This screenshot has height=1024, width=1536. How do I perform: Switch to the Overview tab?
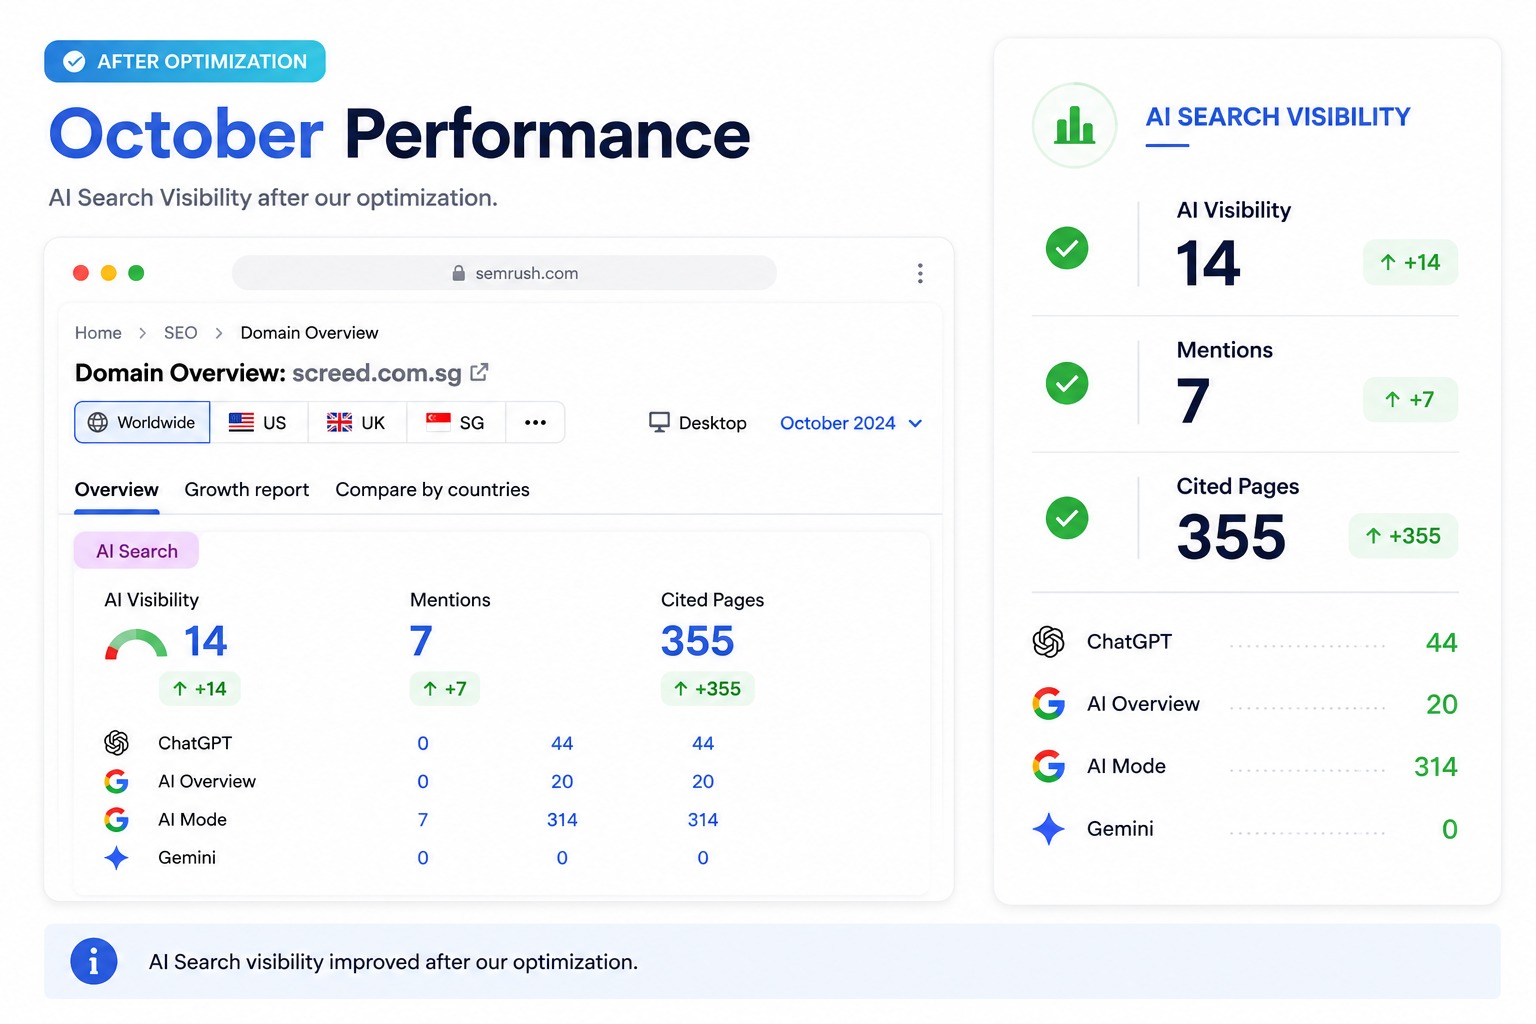pyautogui.click(x=117, y=490)
